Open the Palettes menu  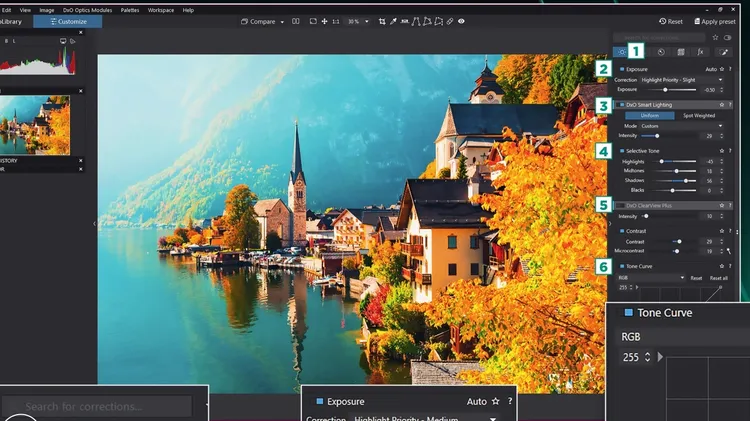click(130, 9)
